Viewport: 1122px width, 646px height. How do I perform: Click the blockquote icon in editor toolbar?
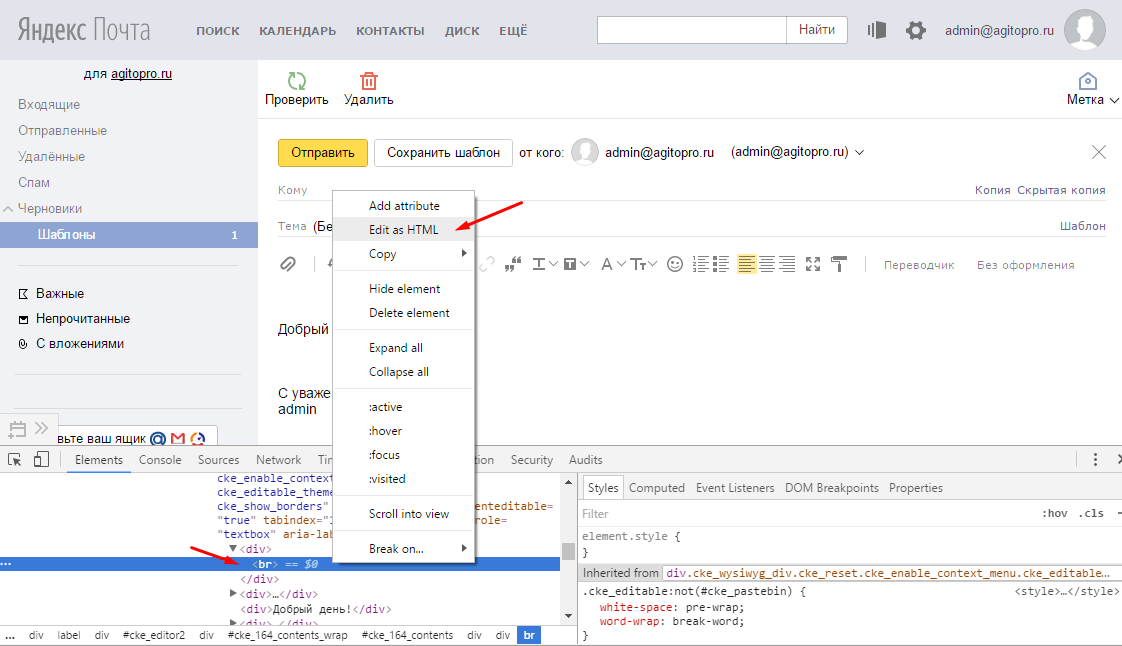pyautogui.click(x=515, y=264)
